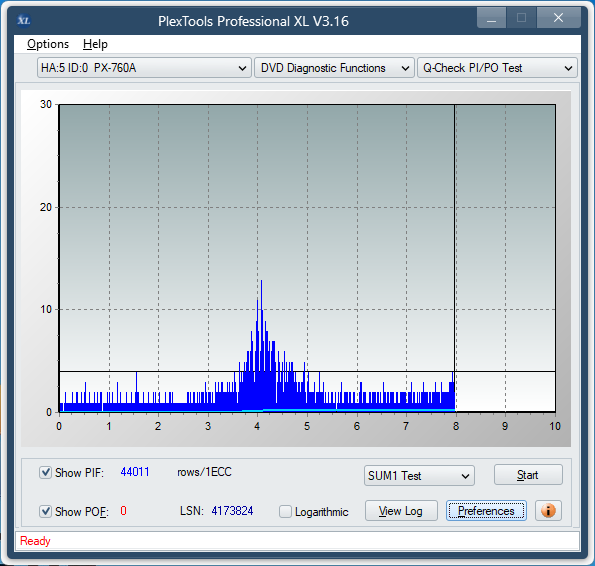Click the vertical end marker line at 8
The width and height of the screenshot is (595, 566).
454,258
